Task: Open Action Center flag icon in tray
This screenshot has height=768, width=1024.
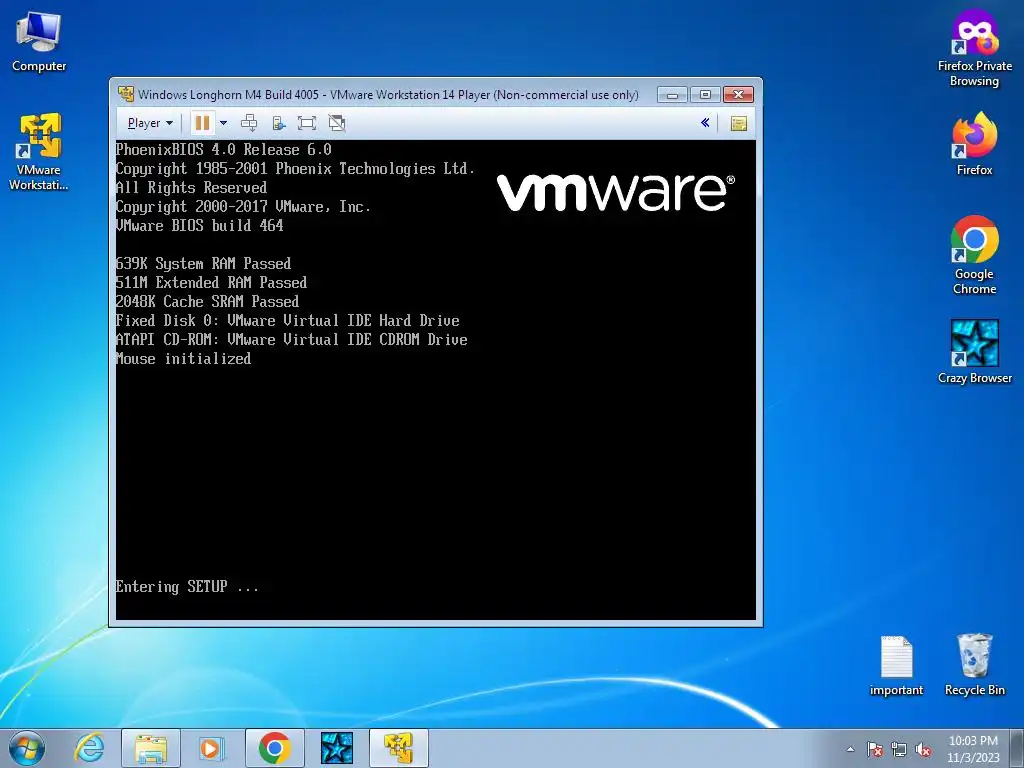Action: 874,749
